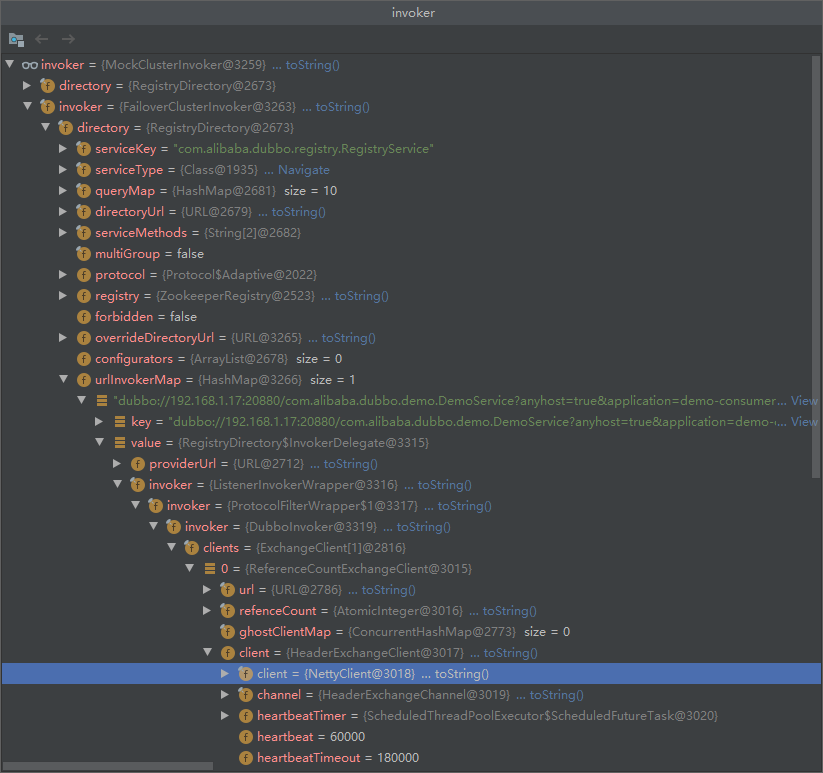This screenshot has height=773, width=823.
Task: Expand the registry ZookeeperRegistry node
Action: (x=63, y=295)
